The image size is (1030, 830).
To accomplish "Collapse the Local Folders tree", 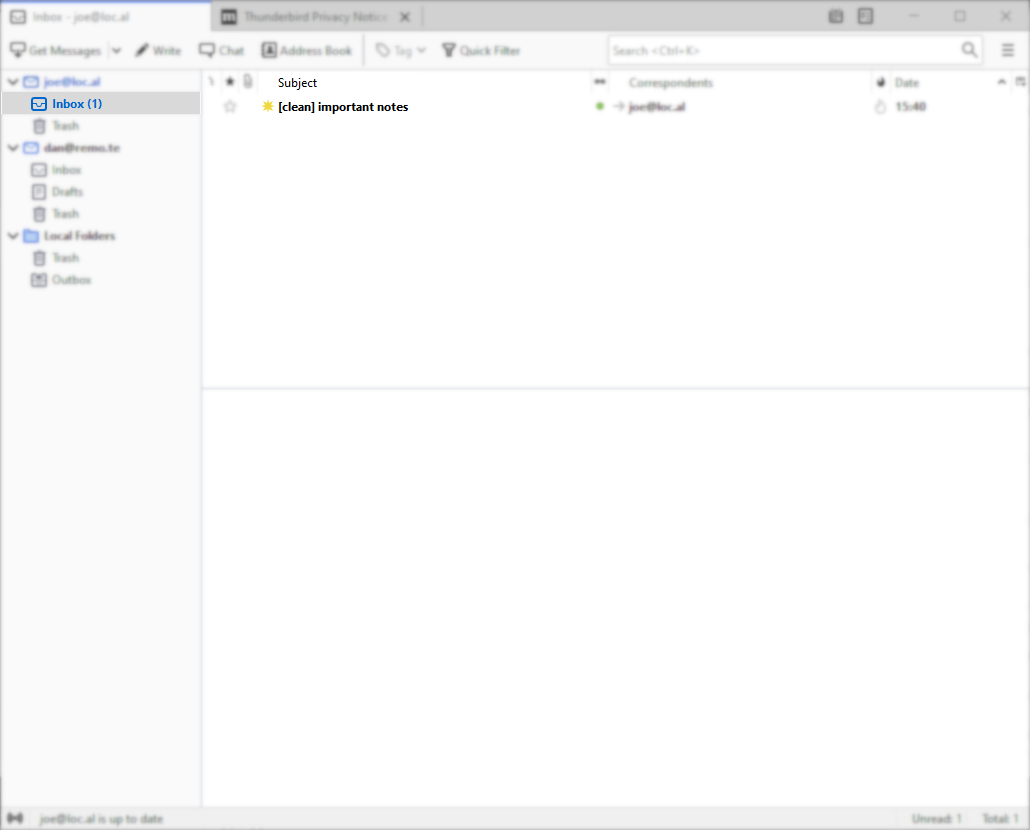I will [x=12, y=236].
